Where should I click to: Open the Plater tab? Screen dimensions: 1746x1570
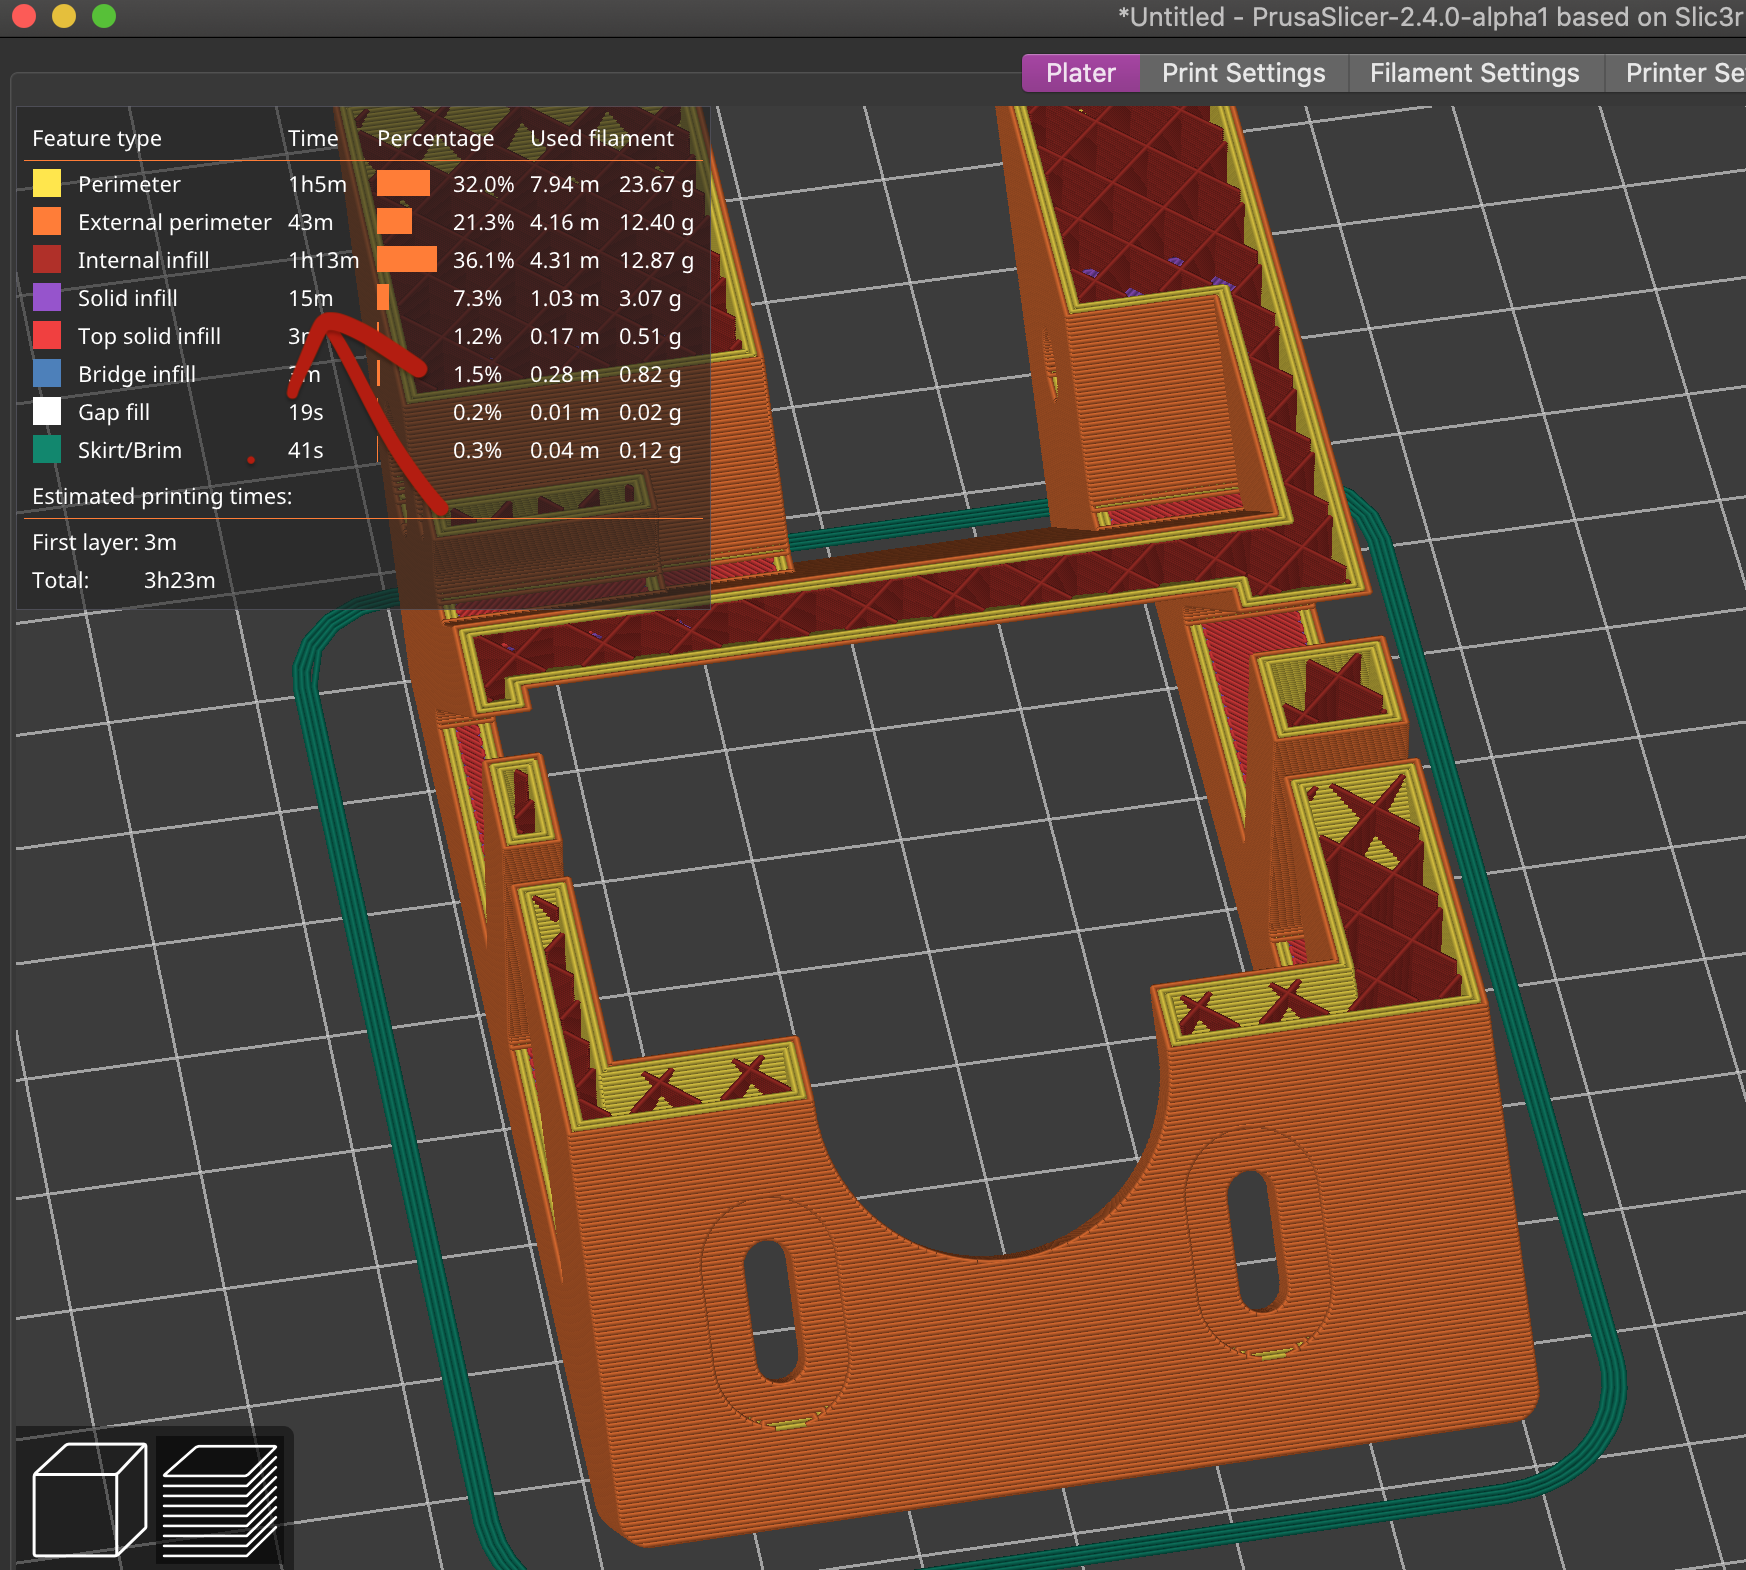1080,73
